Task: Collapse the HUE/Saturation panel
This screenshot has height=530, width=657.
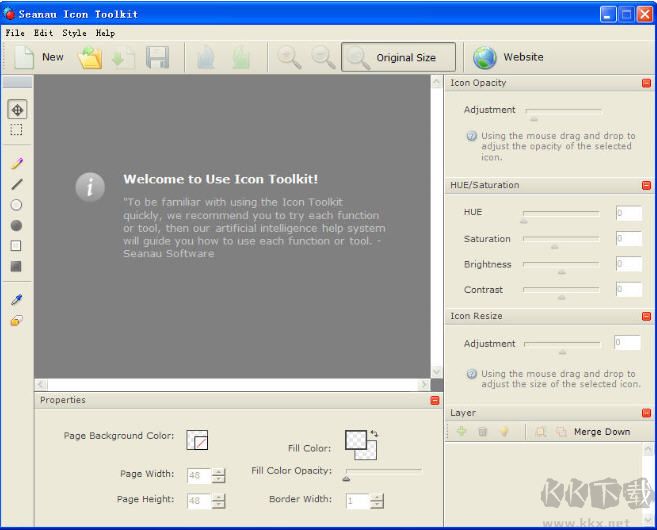Action: (646, 186)
